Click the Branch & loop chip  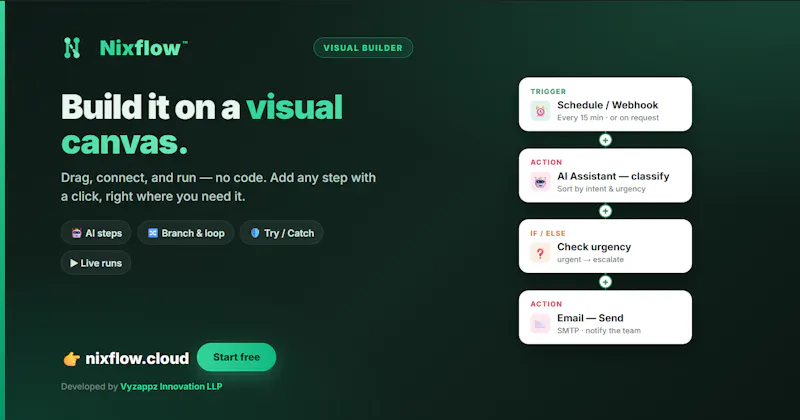186,233
